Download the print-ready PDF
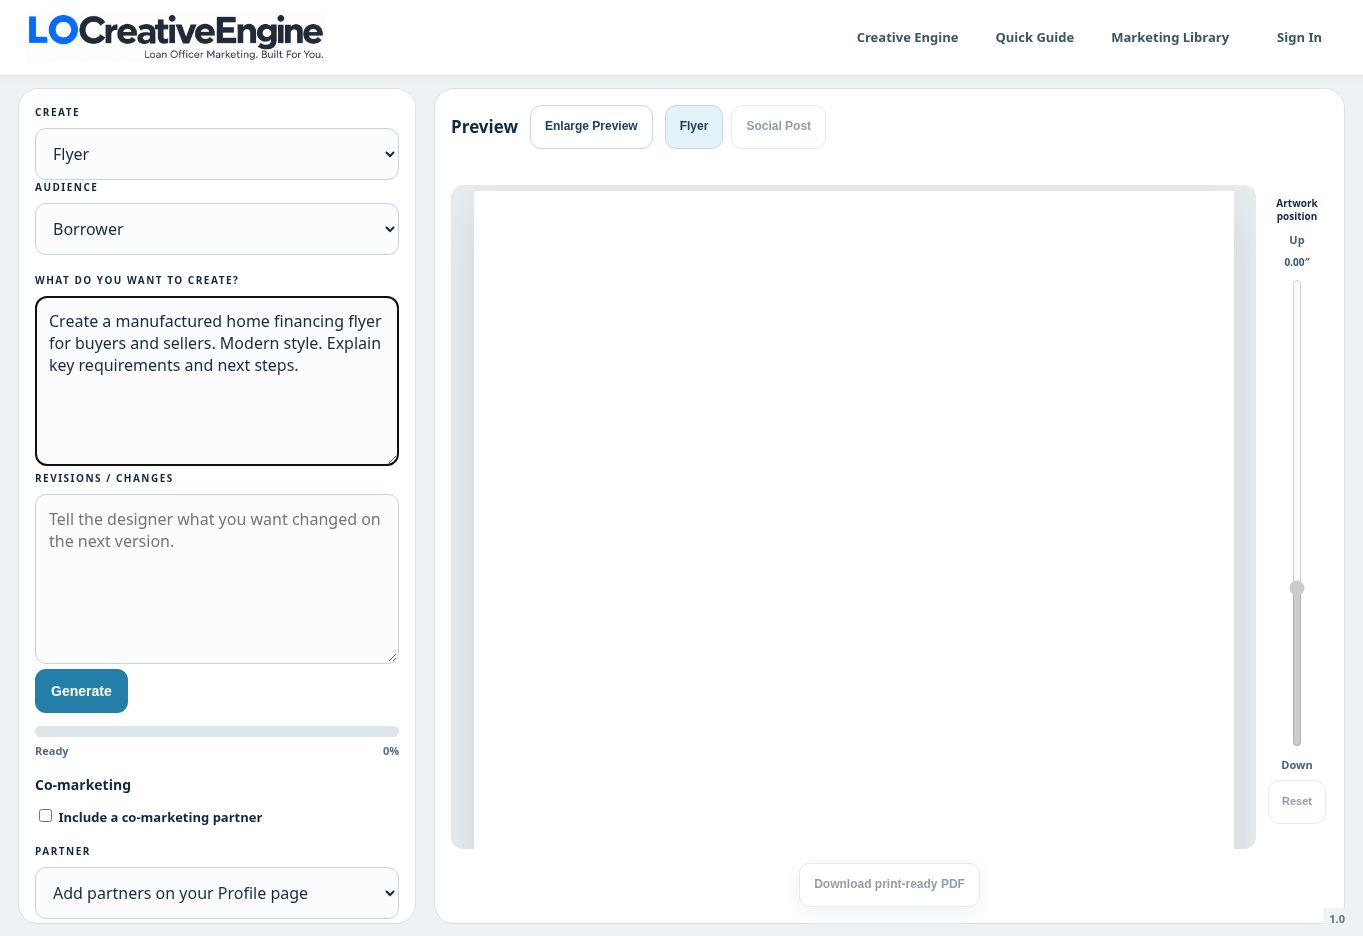The width and height of the screenshot is (1363, 936). click(x=889, y=885)
